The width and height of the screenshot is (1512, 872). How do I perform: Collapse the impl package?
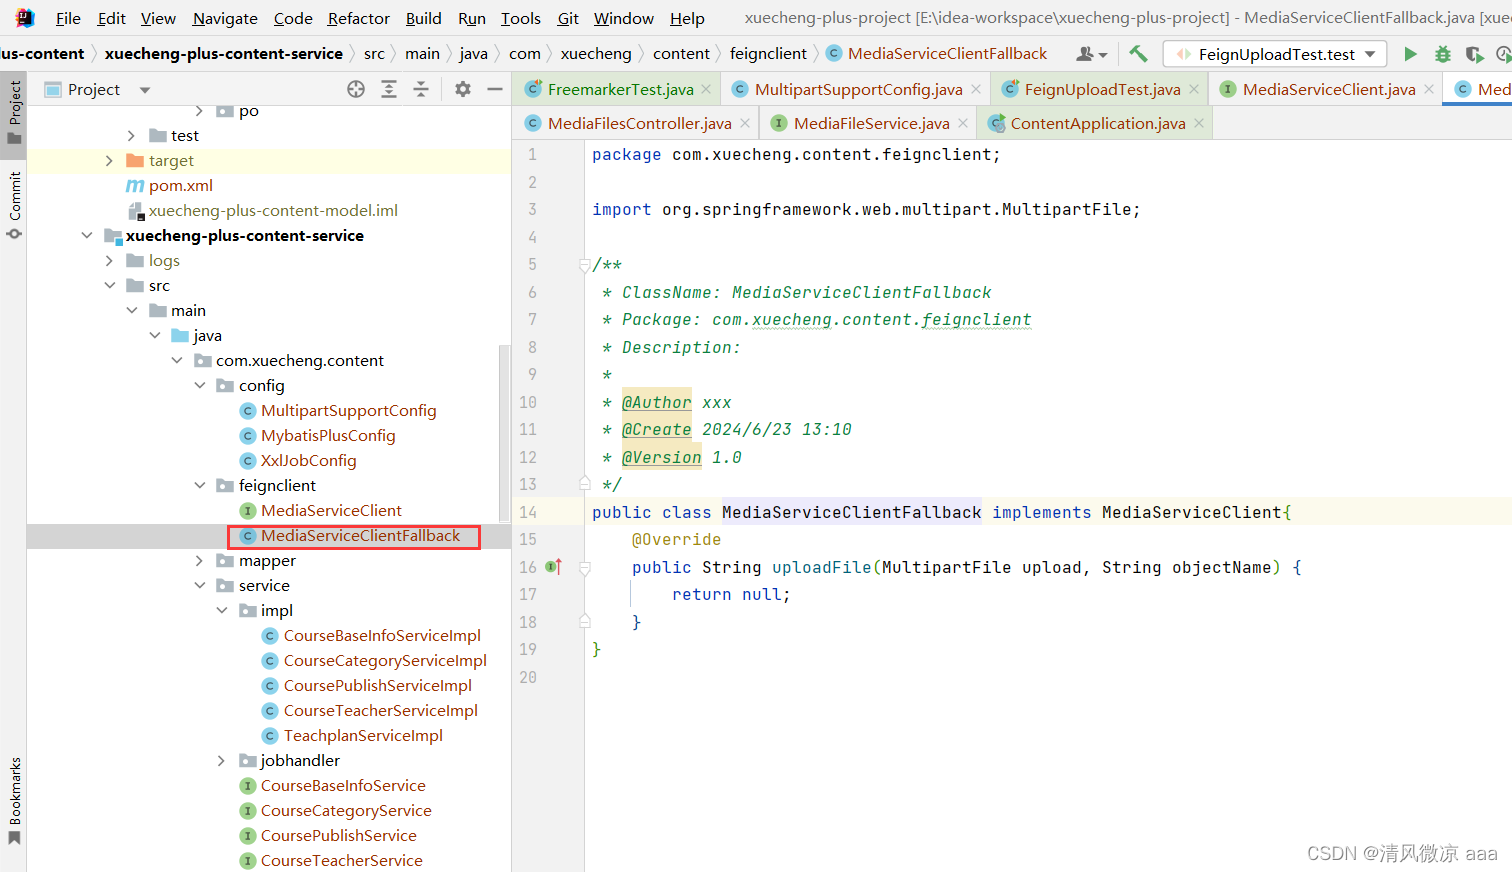coord(221,610)
